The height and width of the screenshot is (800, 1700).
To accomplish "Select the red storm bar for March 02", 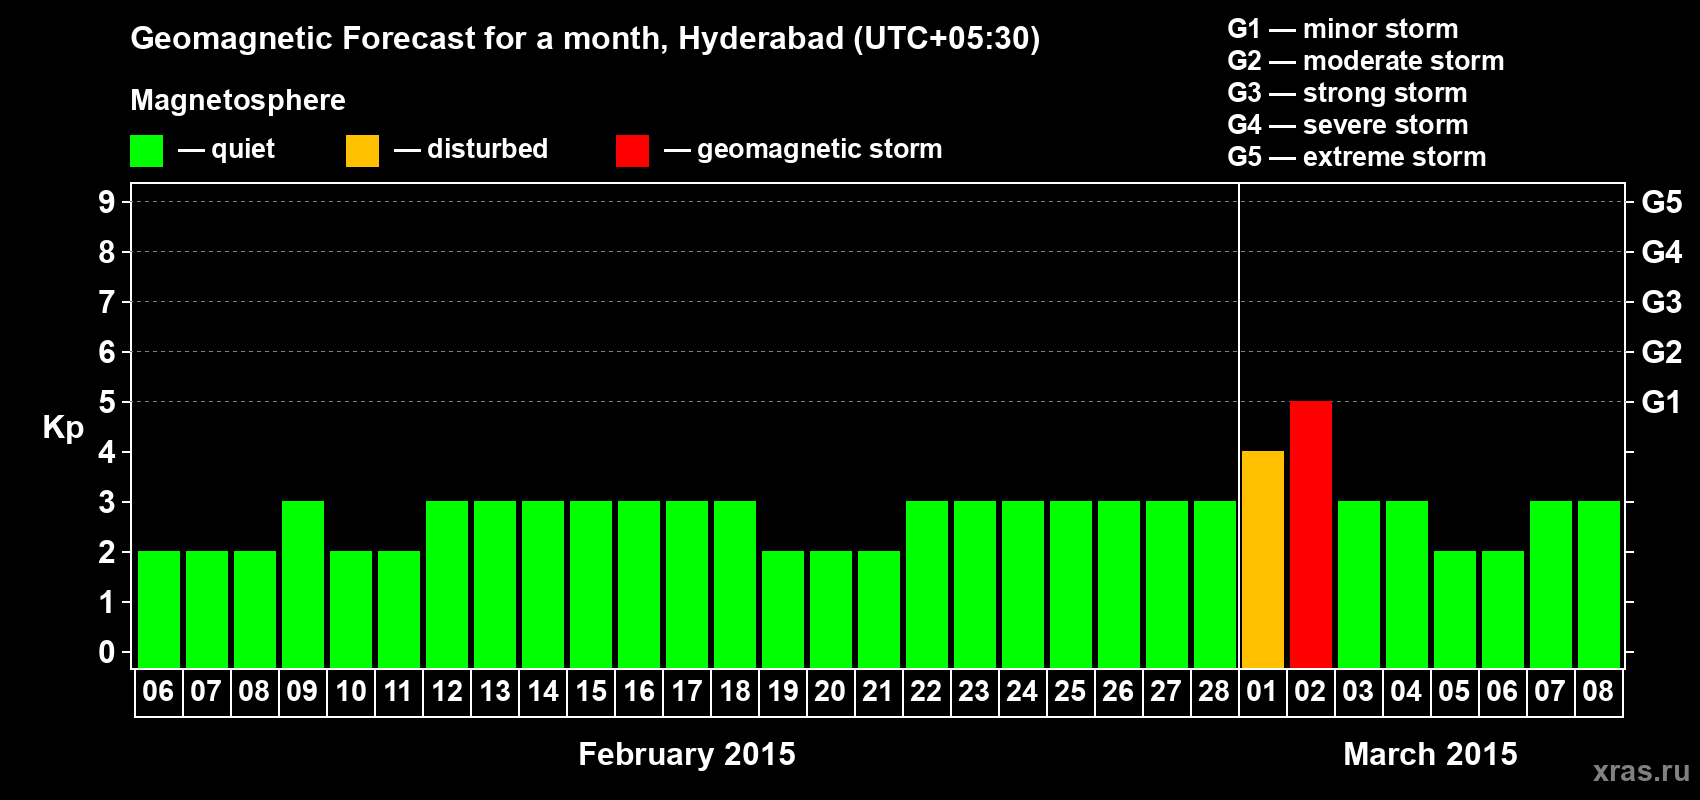I will click(1310, 535).
